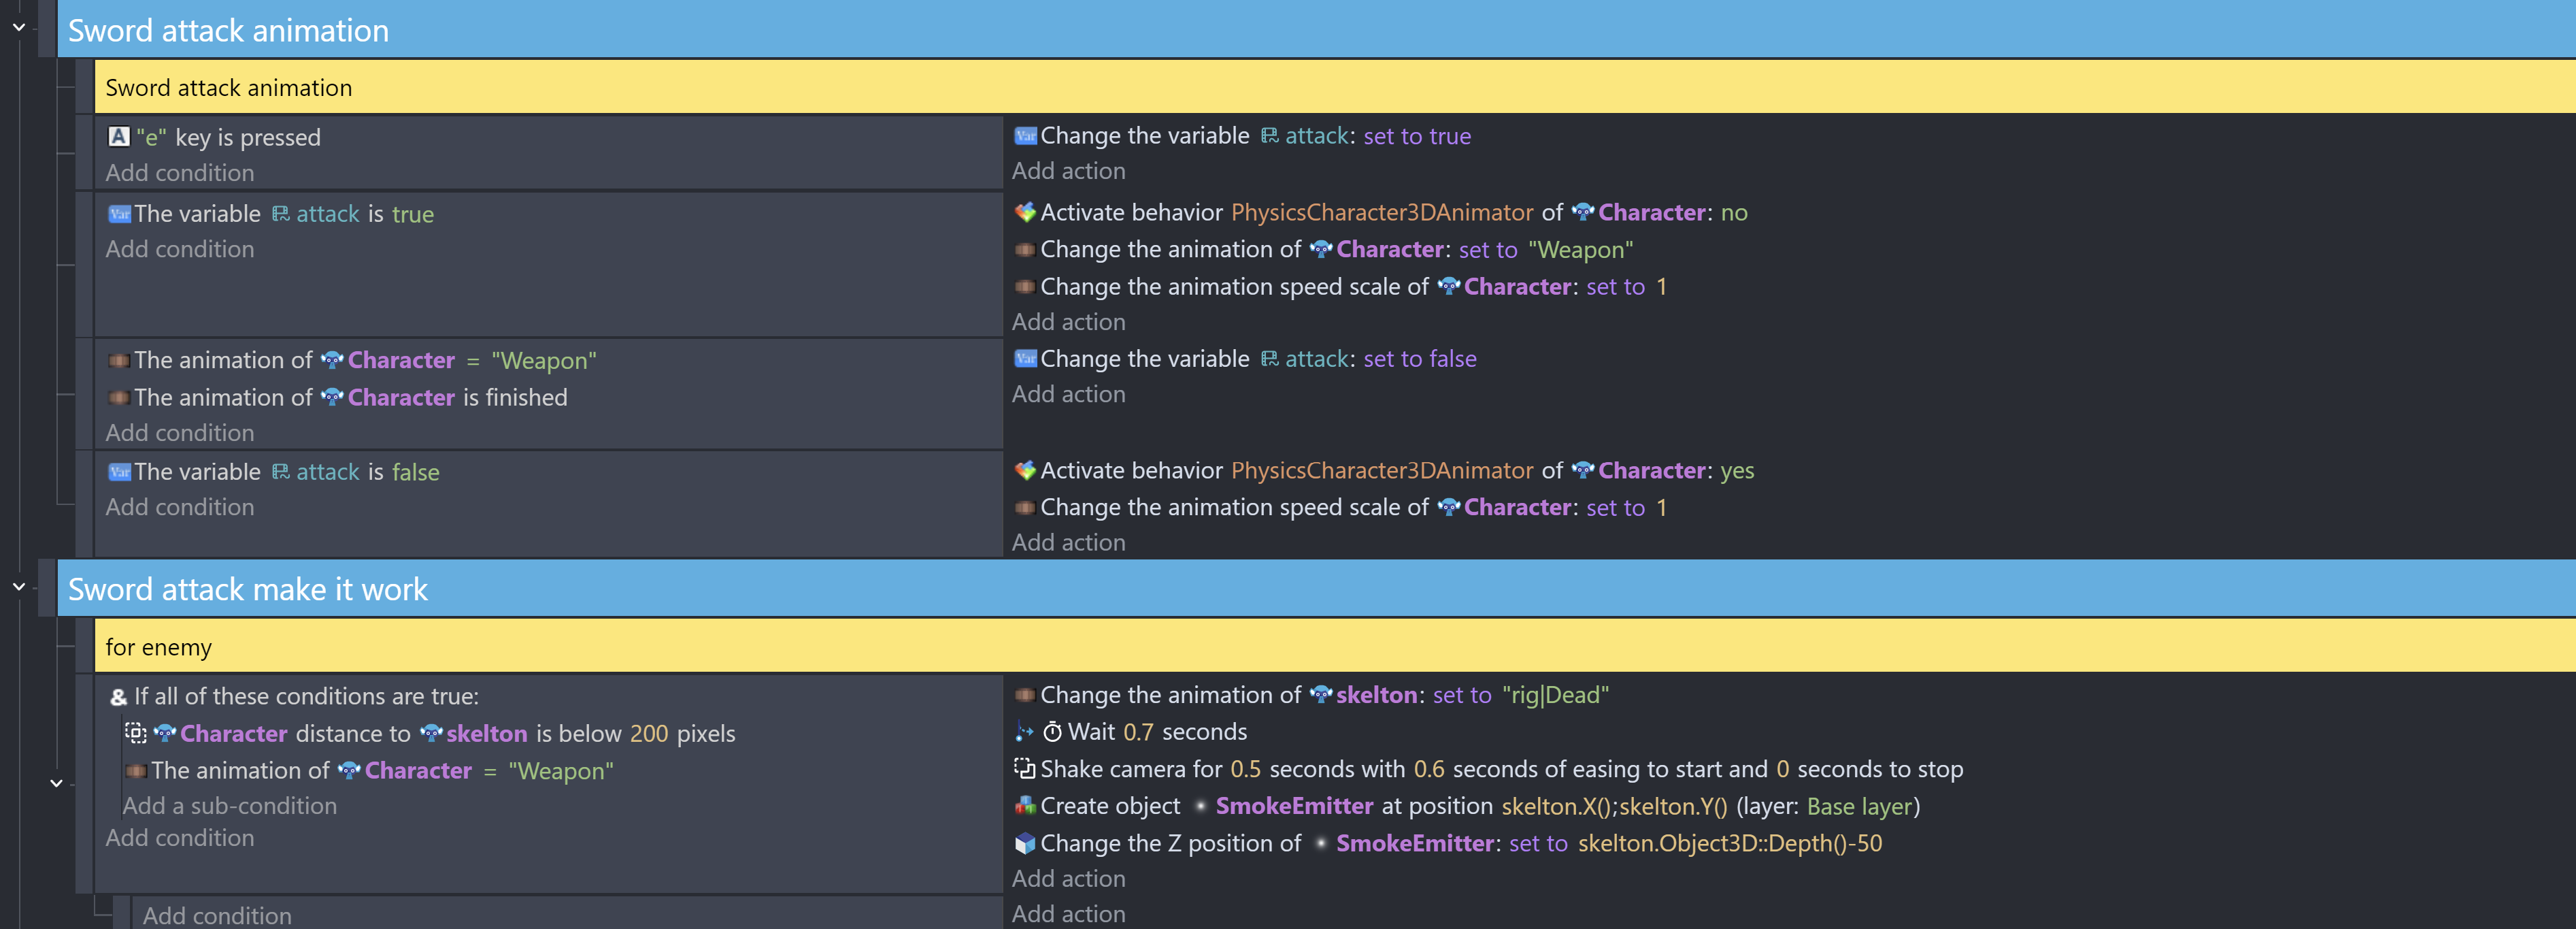Click the "If all of these conditions are true" AND icon

pos(119,697)
